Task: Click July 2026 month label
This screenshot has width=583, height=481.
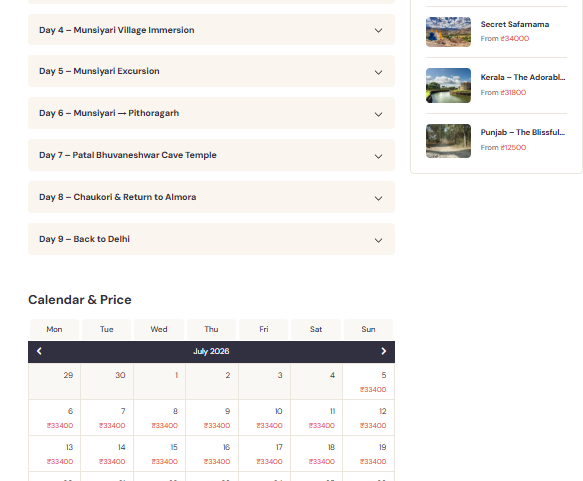Action: [211, 351]
